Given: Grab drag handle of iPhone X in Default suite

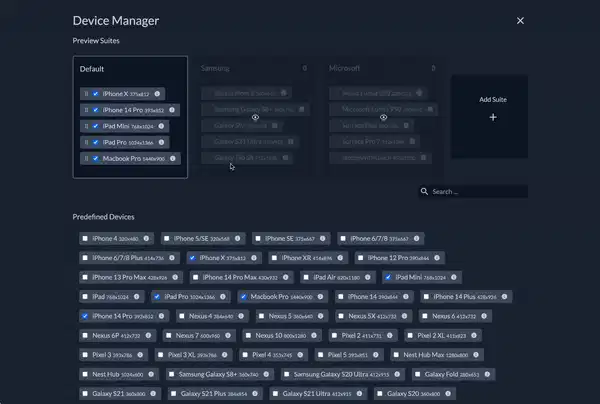Looking at the screenshot, I should pyautogui.click(x=86, y=94).
